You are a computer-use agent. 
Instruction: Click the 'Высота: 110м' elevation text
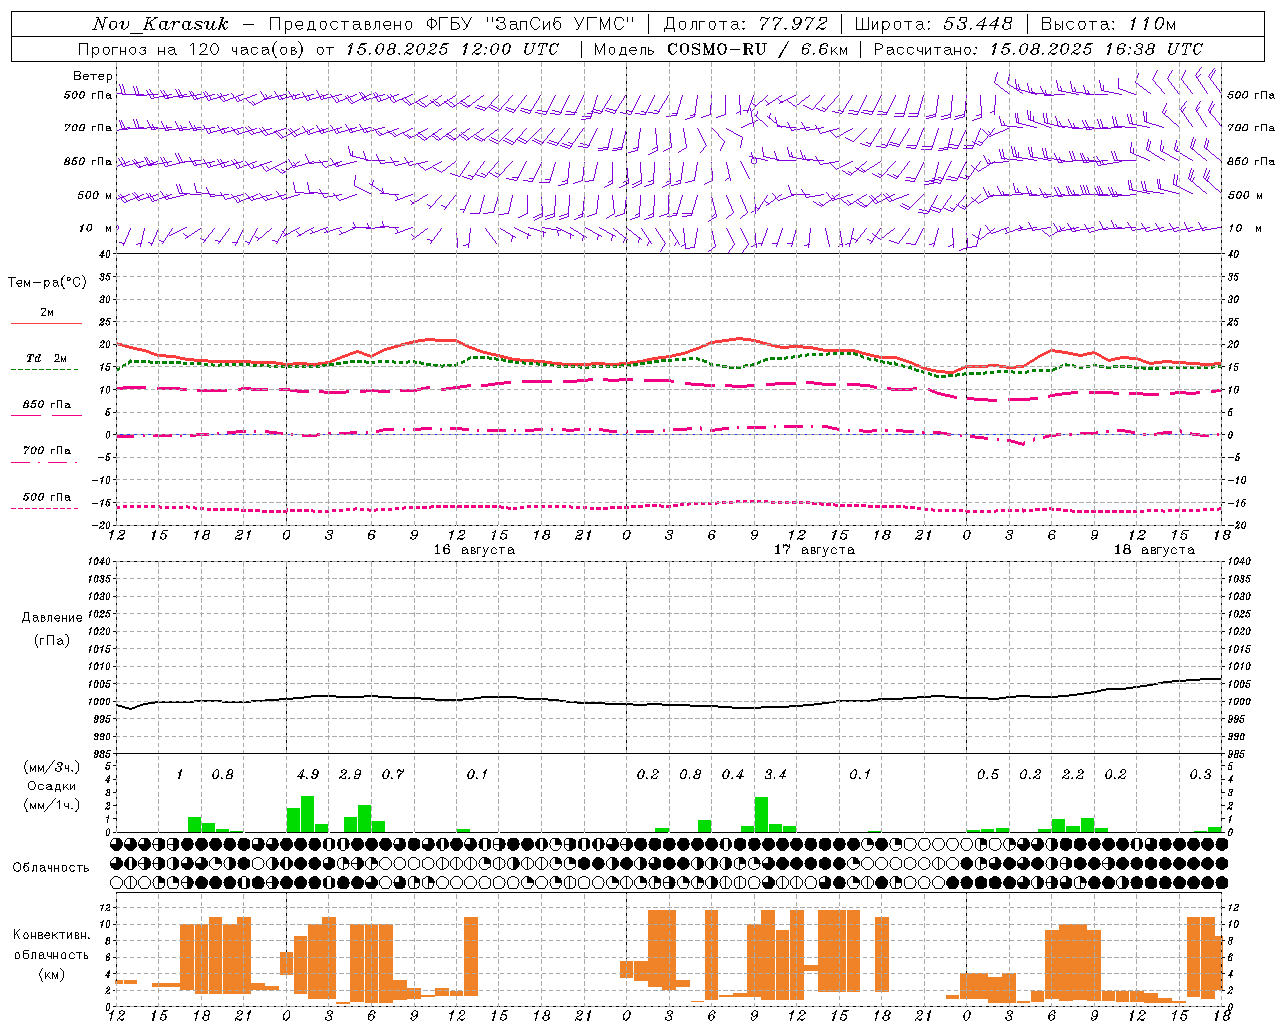1108,24
